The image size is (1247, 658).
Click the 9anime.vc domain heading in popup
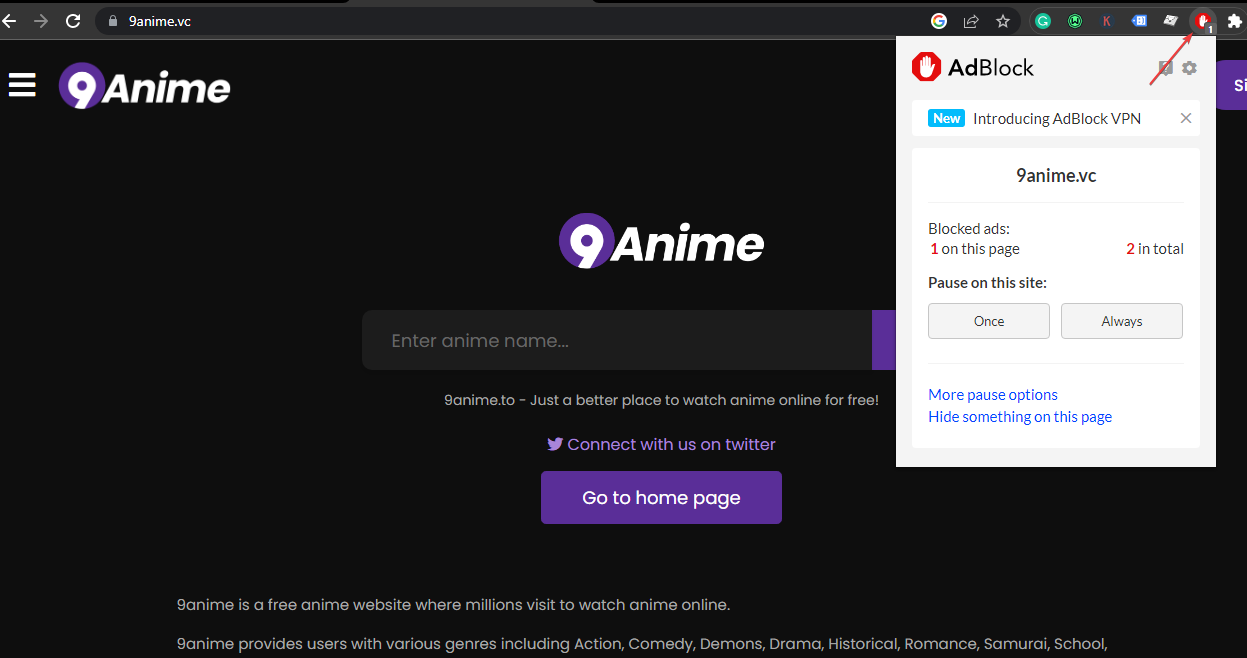pyautogui.click(x=1056, y=175)
